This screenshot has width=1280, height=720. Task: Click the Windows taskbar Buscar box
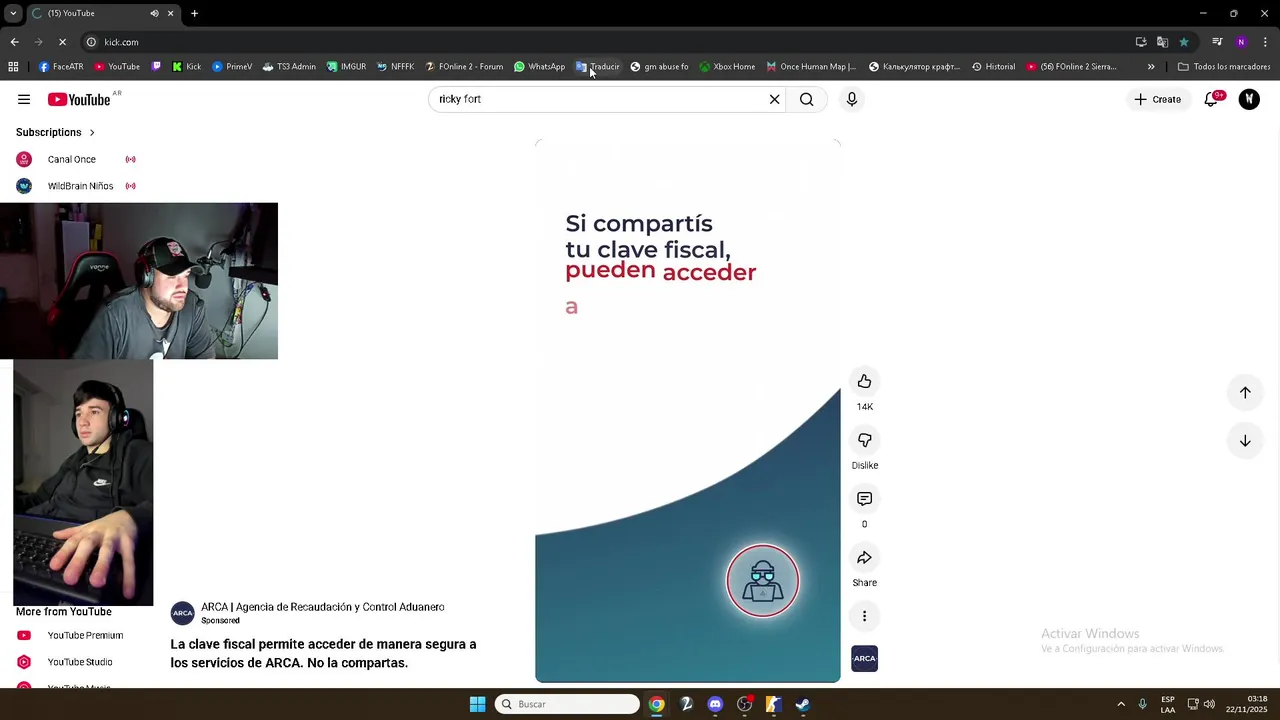click(x=567, y=704)
